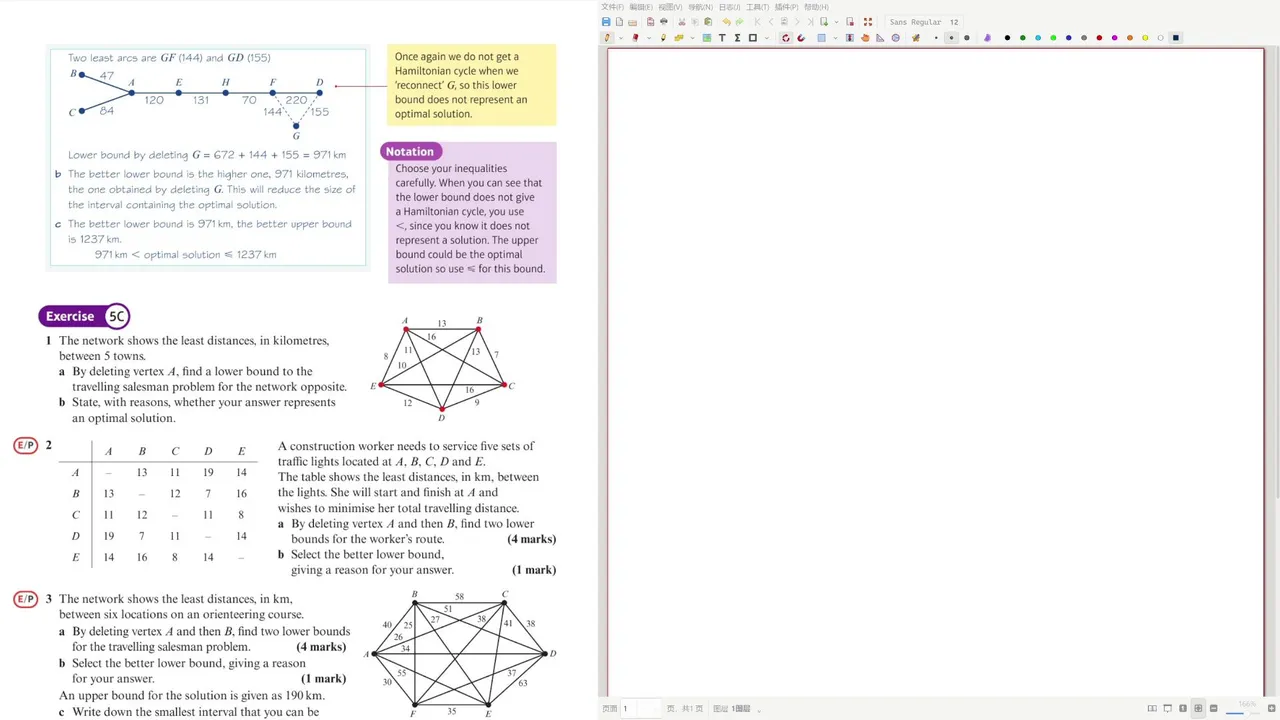Select the Select region rectangle tool
This screenshot has width=1280, height=720.
tap(821, 37)
